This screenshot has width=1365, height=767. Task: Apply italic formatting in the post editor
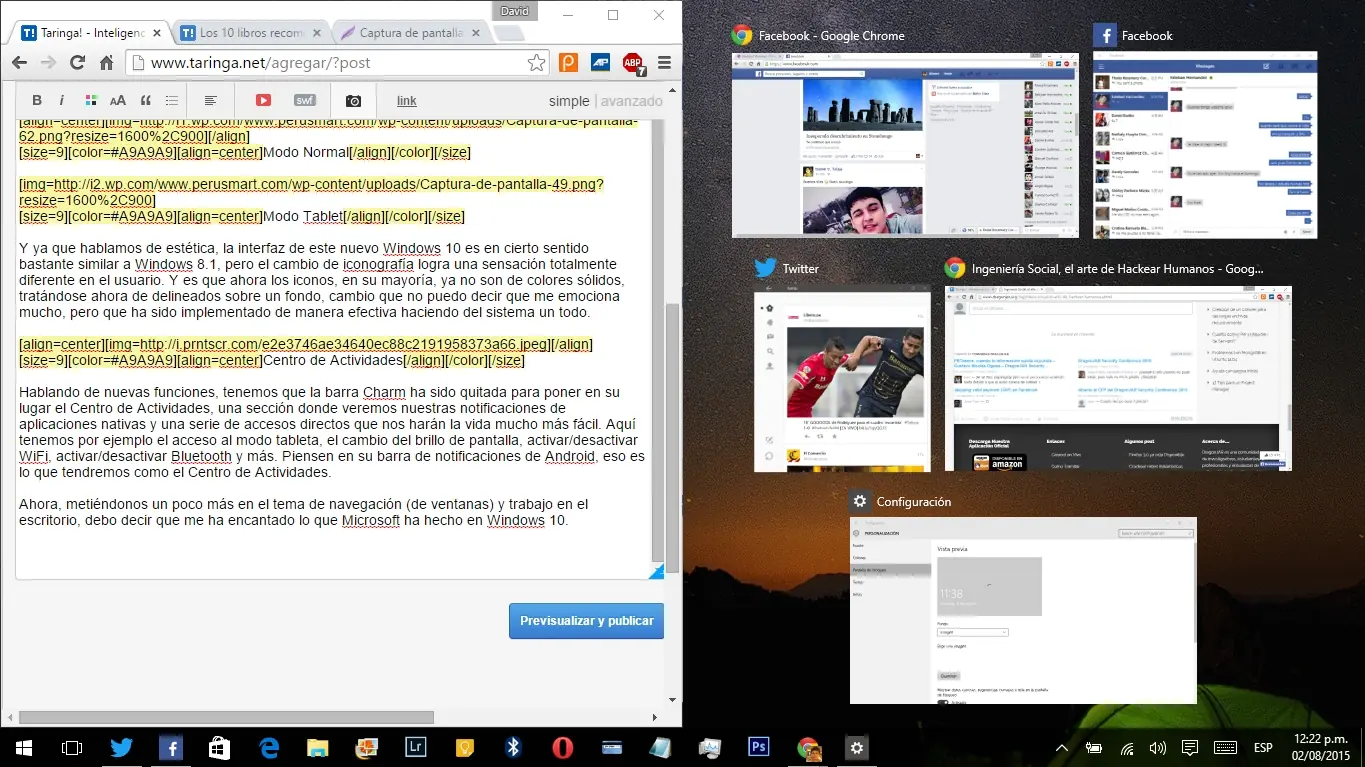pyautogui.click(x=62, y=100)
